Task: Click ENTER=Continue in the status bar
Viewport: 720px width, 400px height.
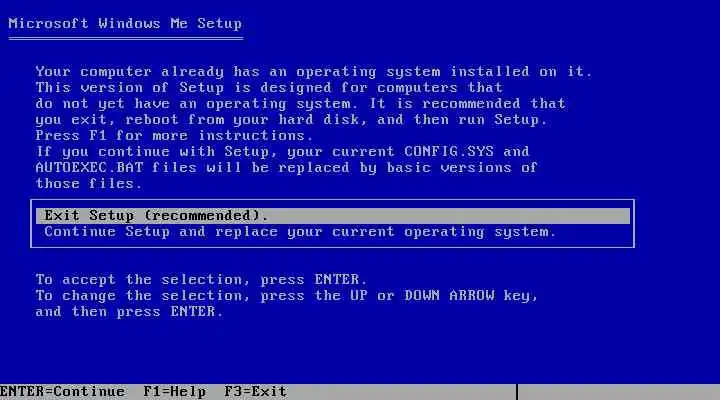Action: pos(62,392)
